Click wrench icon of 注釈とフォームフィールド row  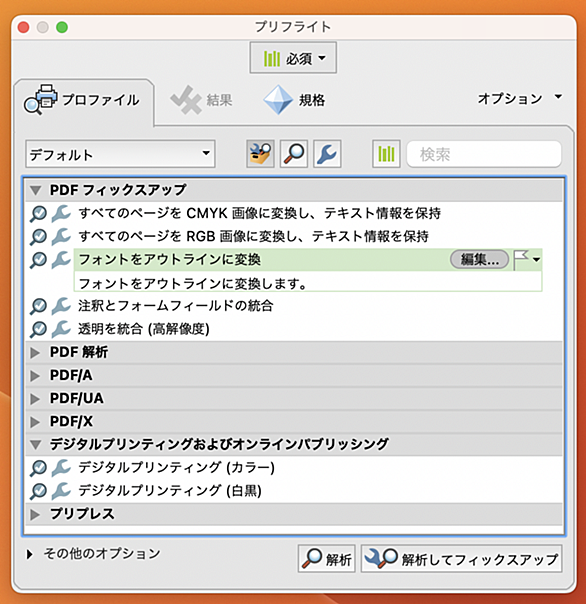61,306
